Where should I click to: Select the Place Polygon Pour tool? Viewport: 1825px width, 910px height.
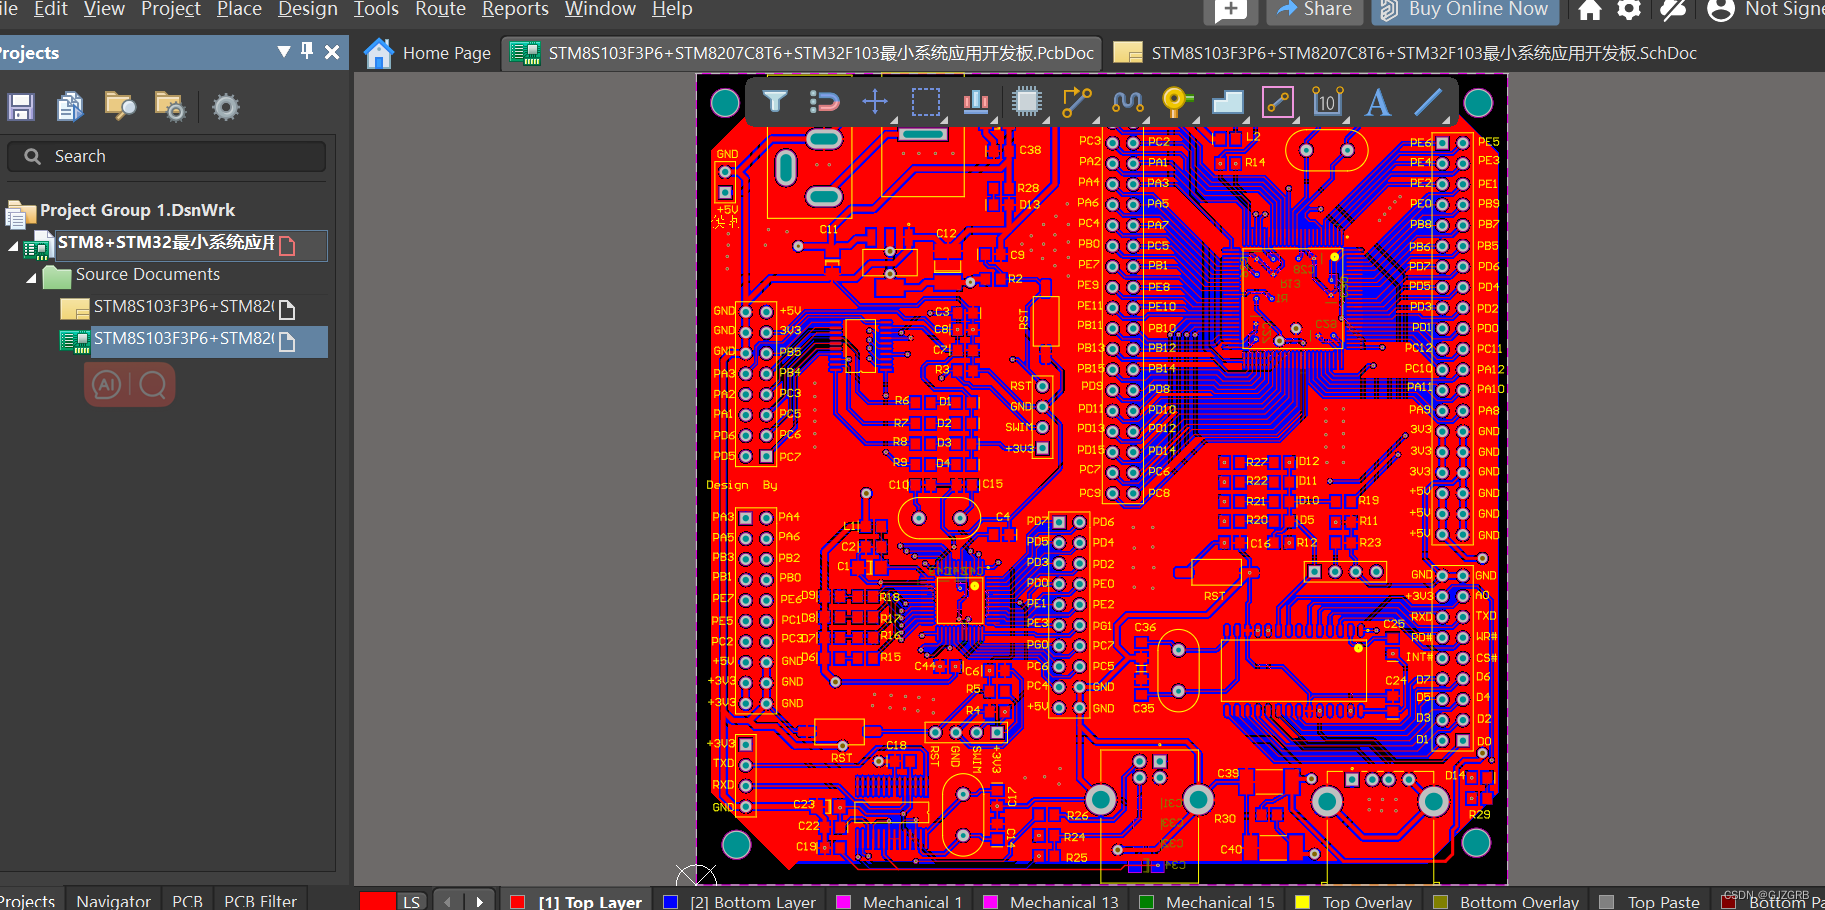[x=1227, y=102]
